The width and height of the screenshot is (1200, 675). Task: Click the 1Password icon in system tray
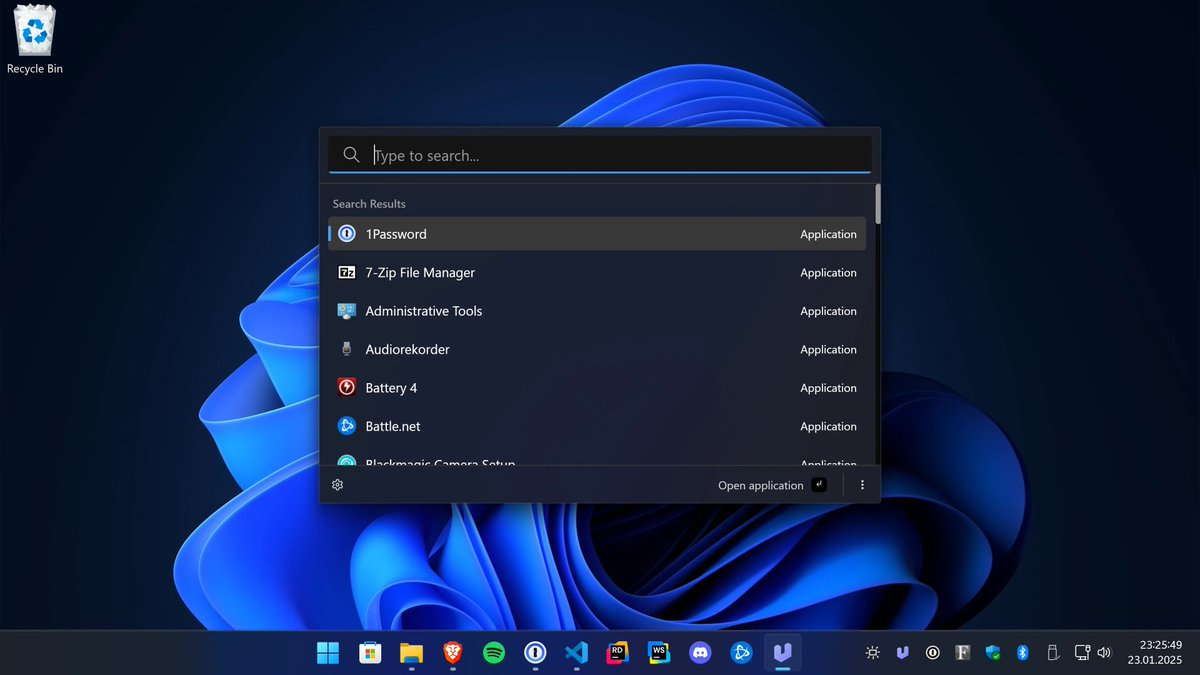pyautogui.click(x=933, y=653)
